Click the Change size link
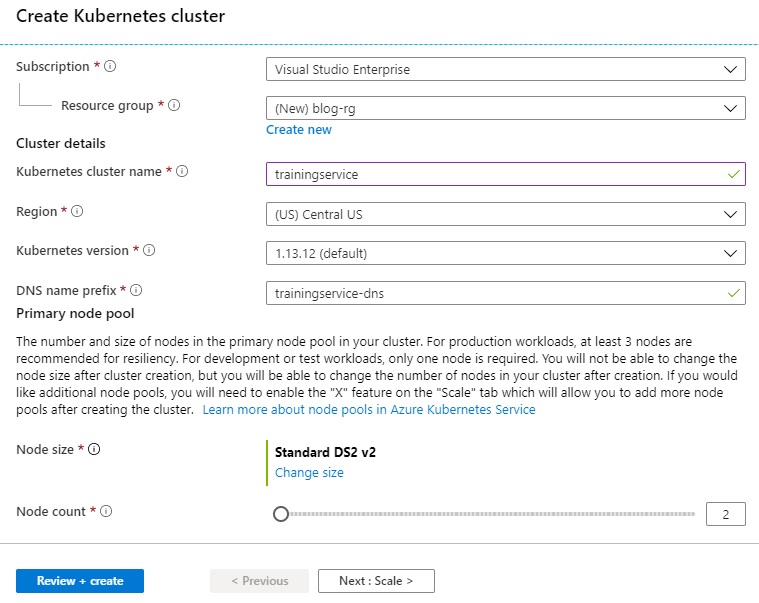 coord(309,472)
